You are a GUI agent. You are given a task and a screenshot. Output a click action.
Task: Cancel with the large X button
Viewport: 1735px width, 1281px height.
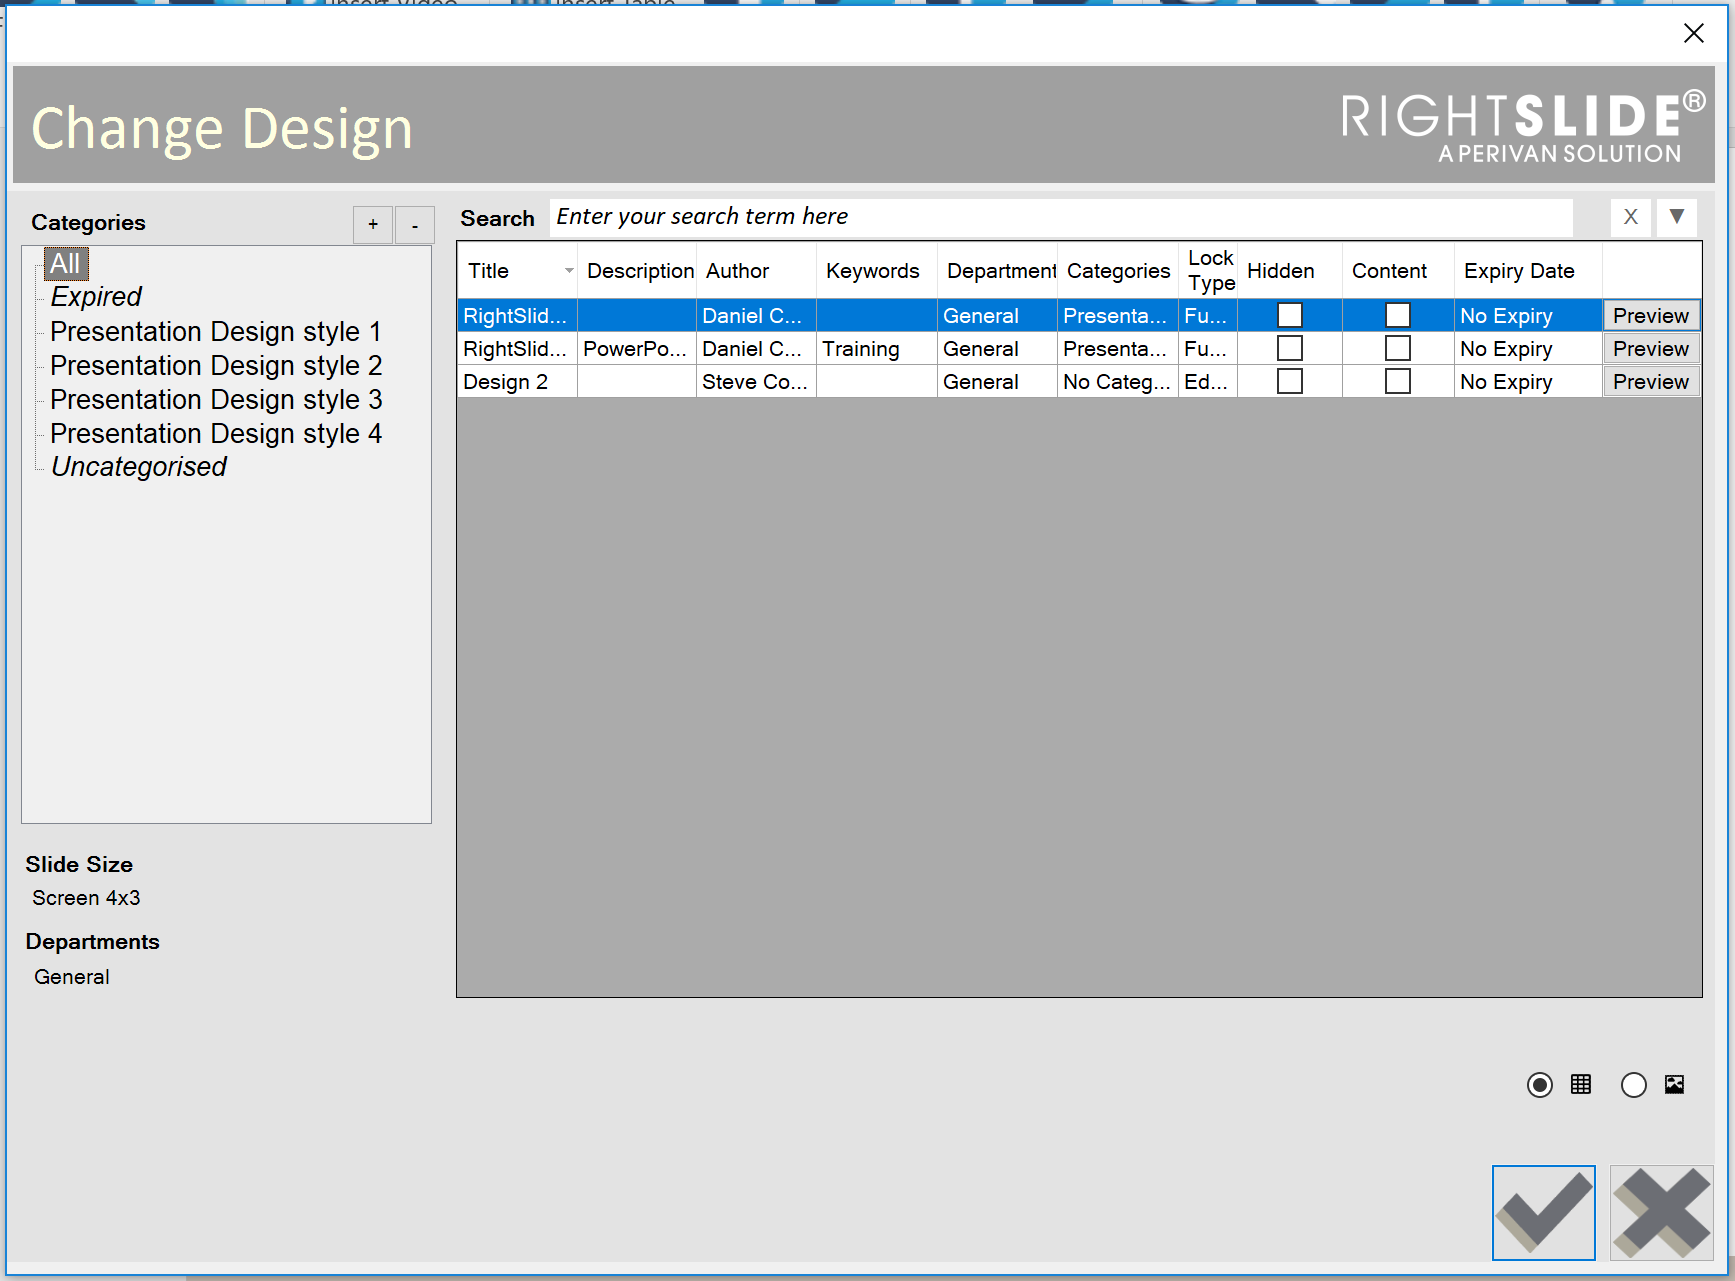click(1661, 1212)
